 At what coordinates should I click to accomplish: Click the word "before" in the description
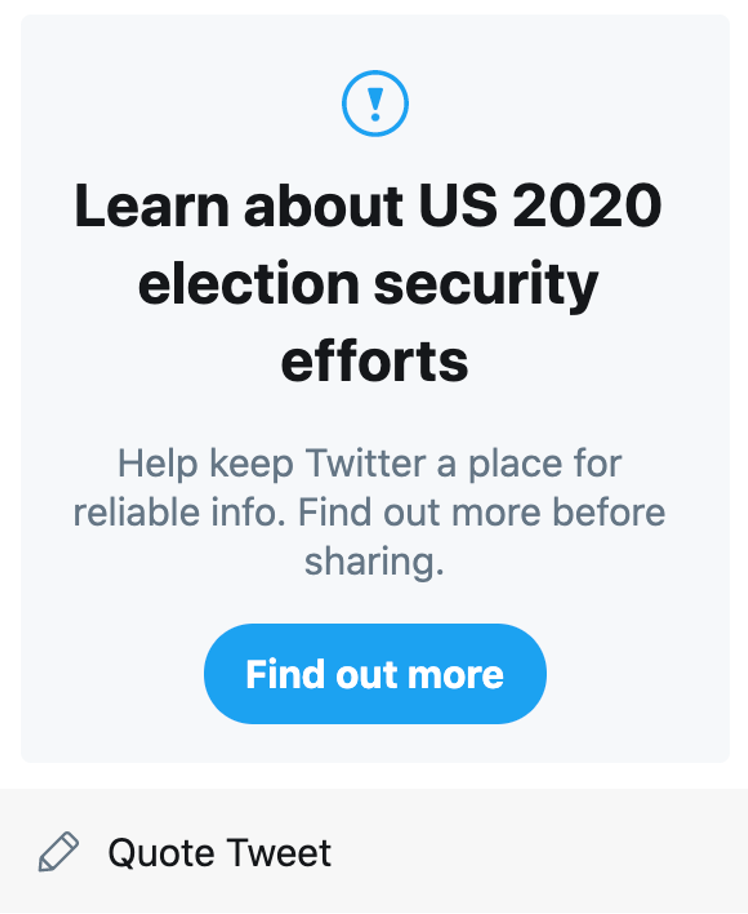click(605, 512)
